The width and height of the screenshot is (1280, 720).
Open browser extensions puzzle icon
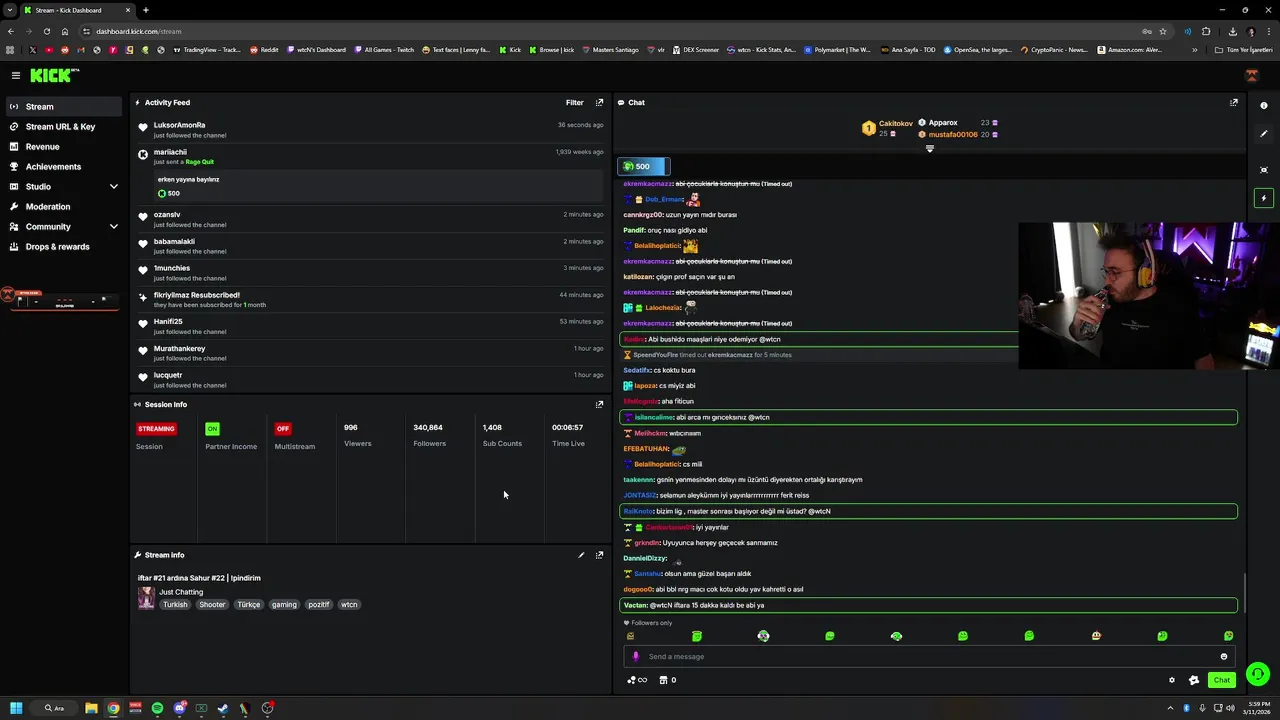tap(1206, 31)
